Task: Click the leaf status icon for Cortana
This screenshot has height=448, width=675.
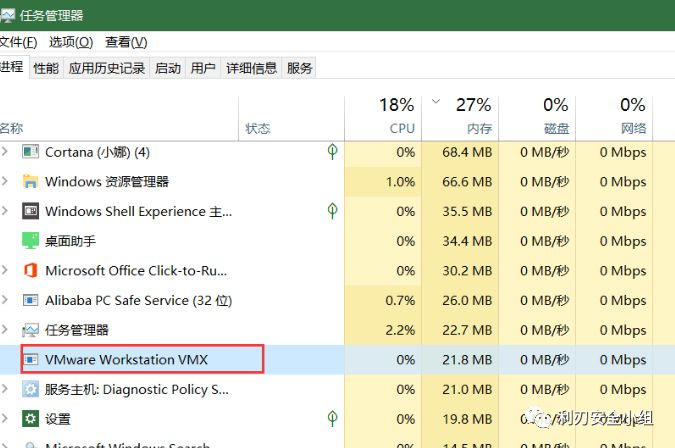Action: point(332,151)
